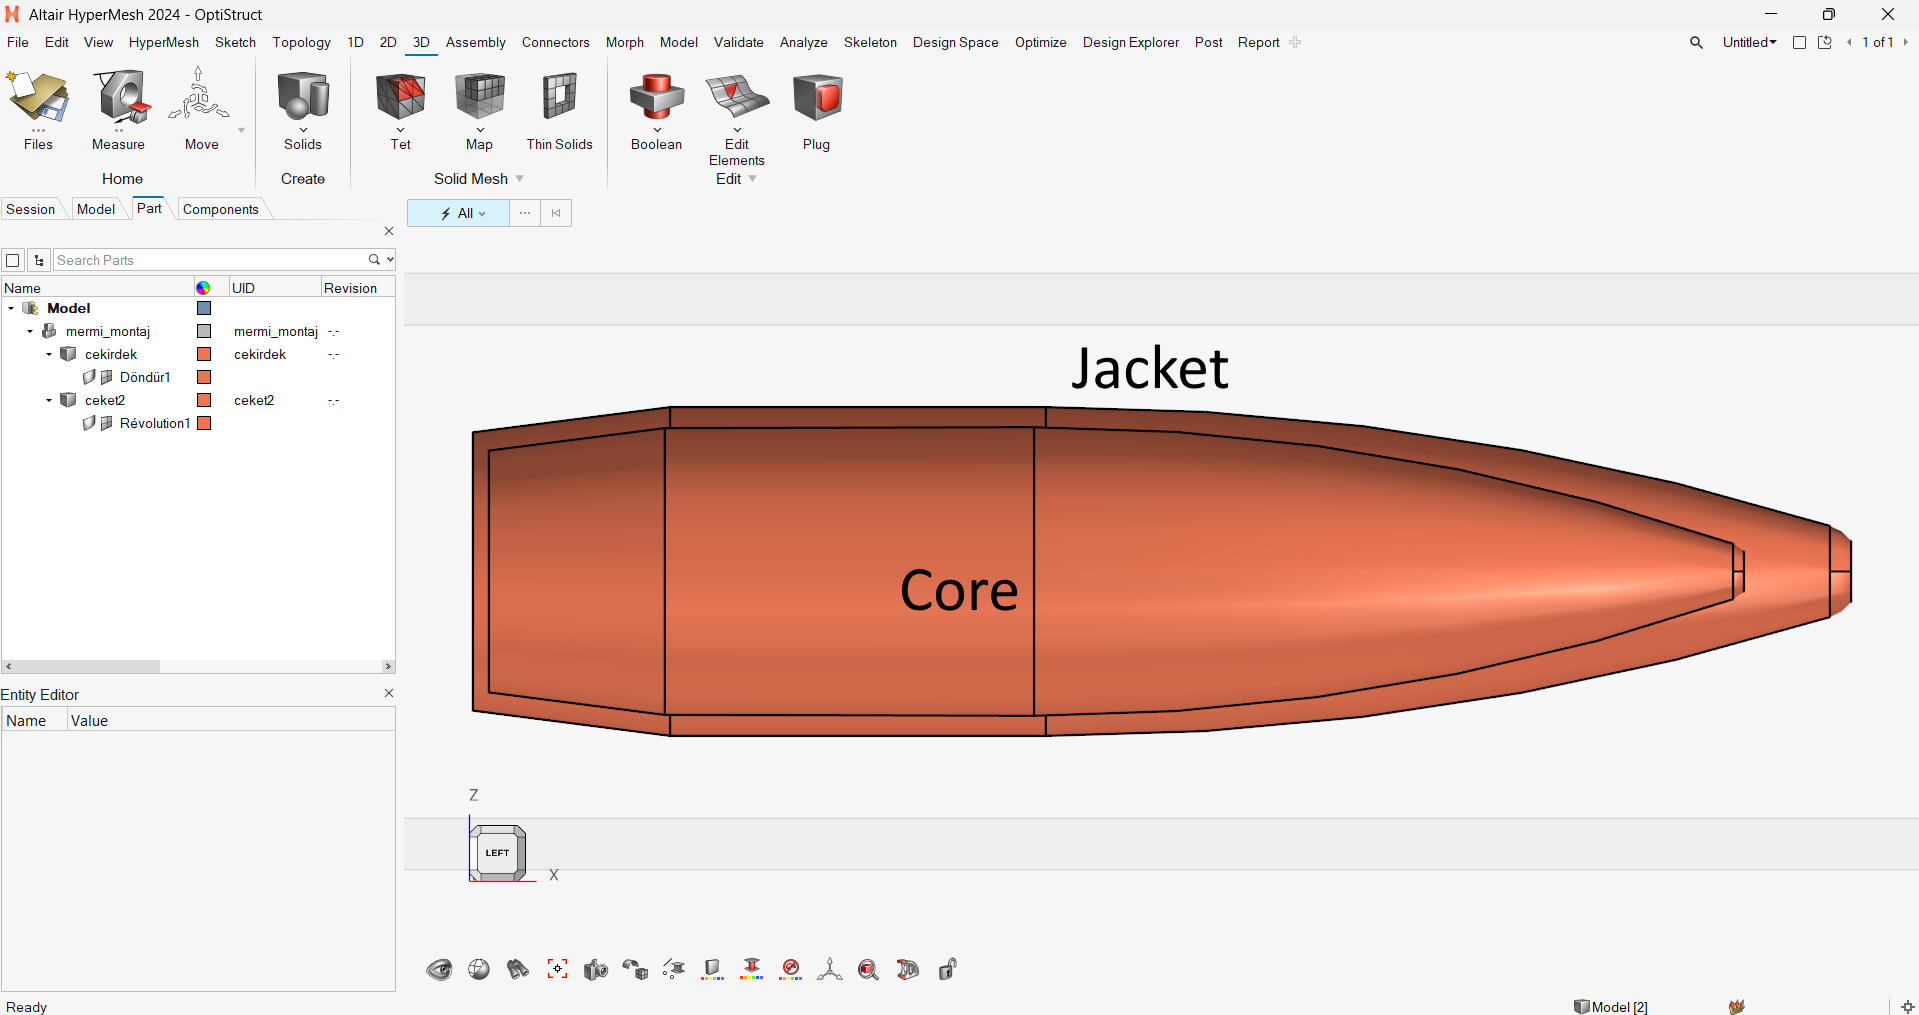Image resolution: width=1919 pixels, height=1015 pixels.
Task: Click the eye view icon in the bottom toolbar
Action: (x=439, y=969)
